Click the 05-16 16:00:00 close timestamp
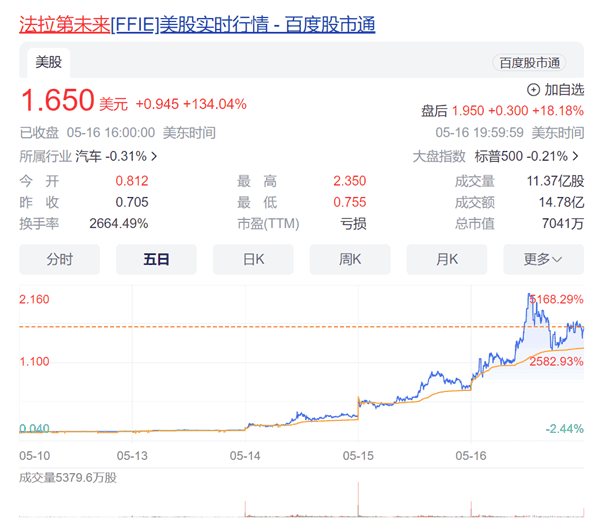 point(111,133)
